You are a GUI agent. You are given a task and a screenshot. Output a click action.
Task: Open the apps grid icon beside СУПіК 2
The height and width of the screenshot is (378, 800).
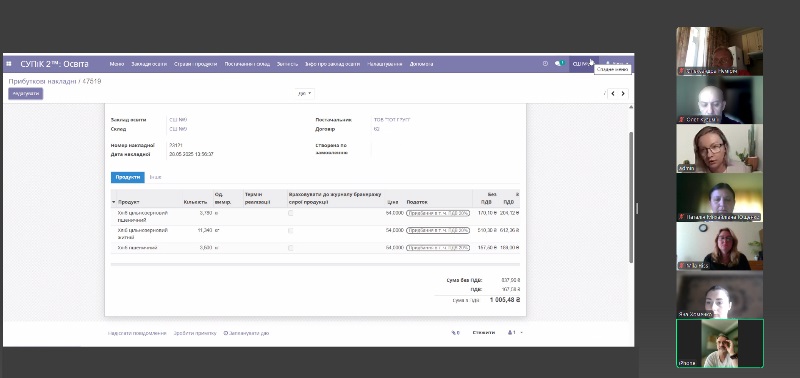[9, 64]
